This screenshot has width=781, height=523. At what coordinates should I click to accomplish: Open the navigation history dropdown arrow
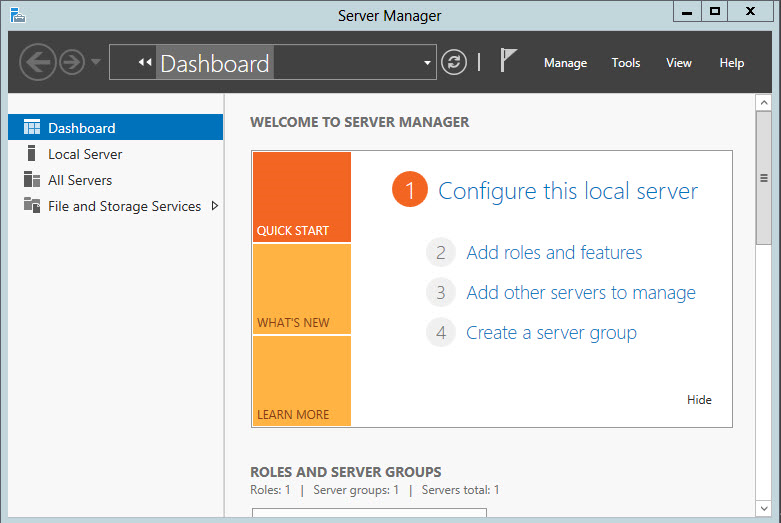pyautogui.click(x=96, y=62)
